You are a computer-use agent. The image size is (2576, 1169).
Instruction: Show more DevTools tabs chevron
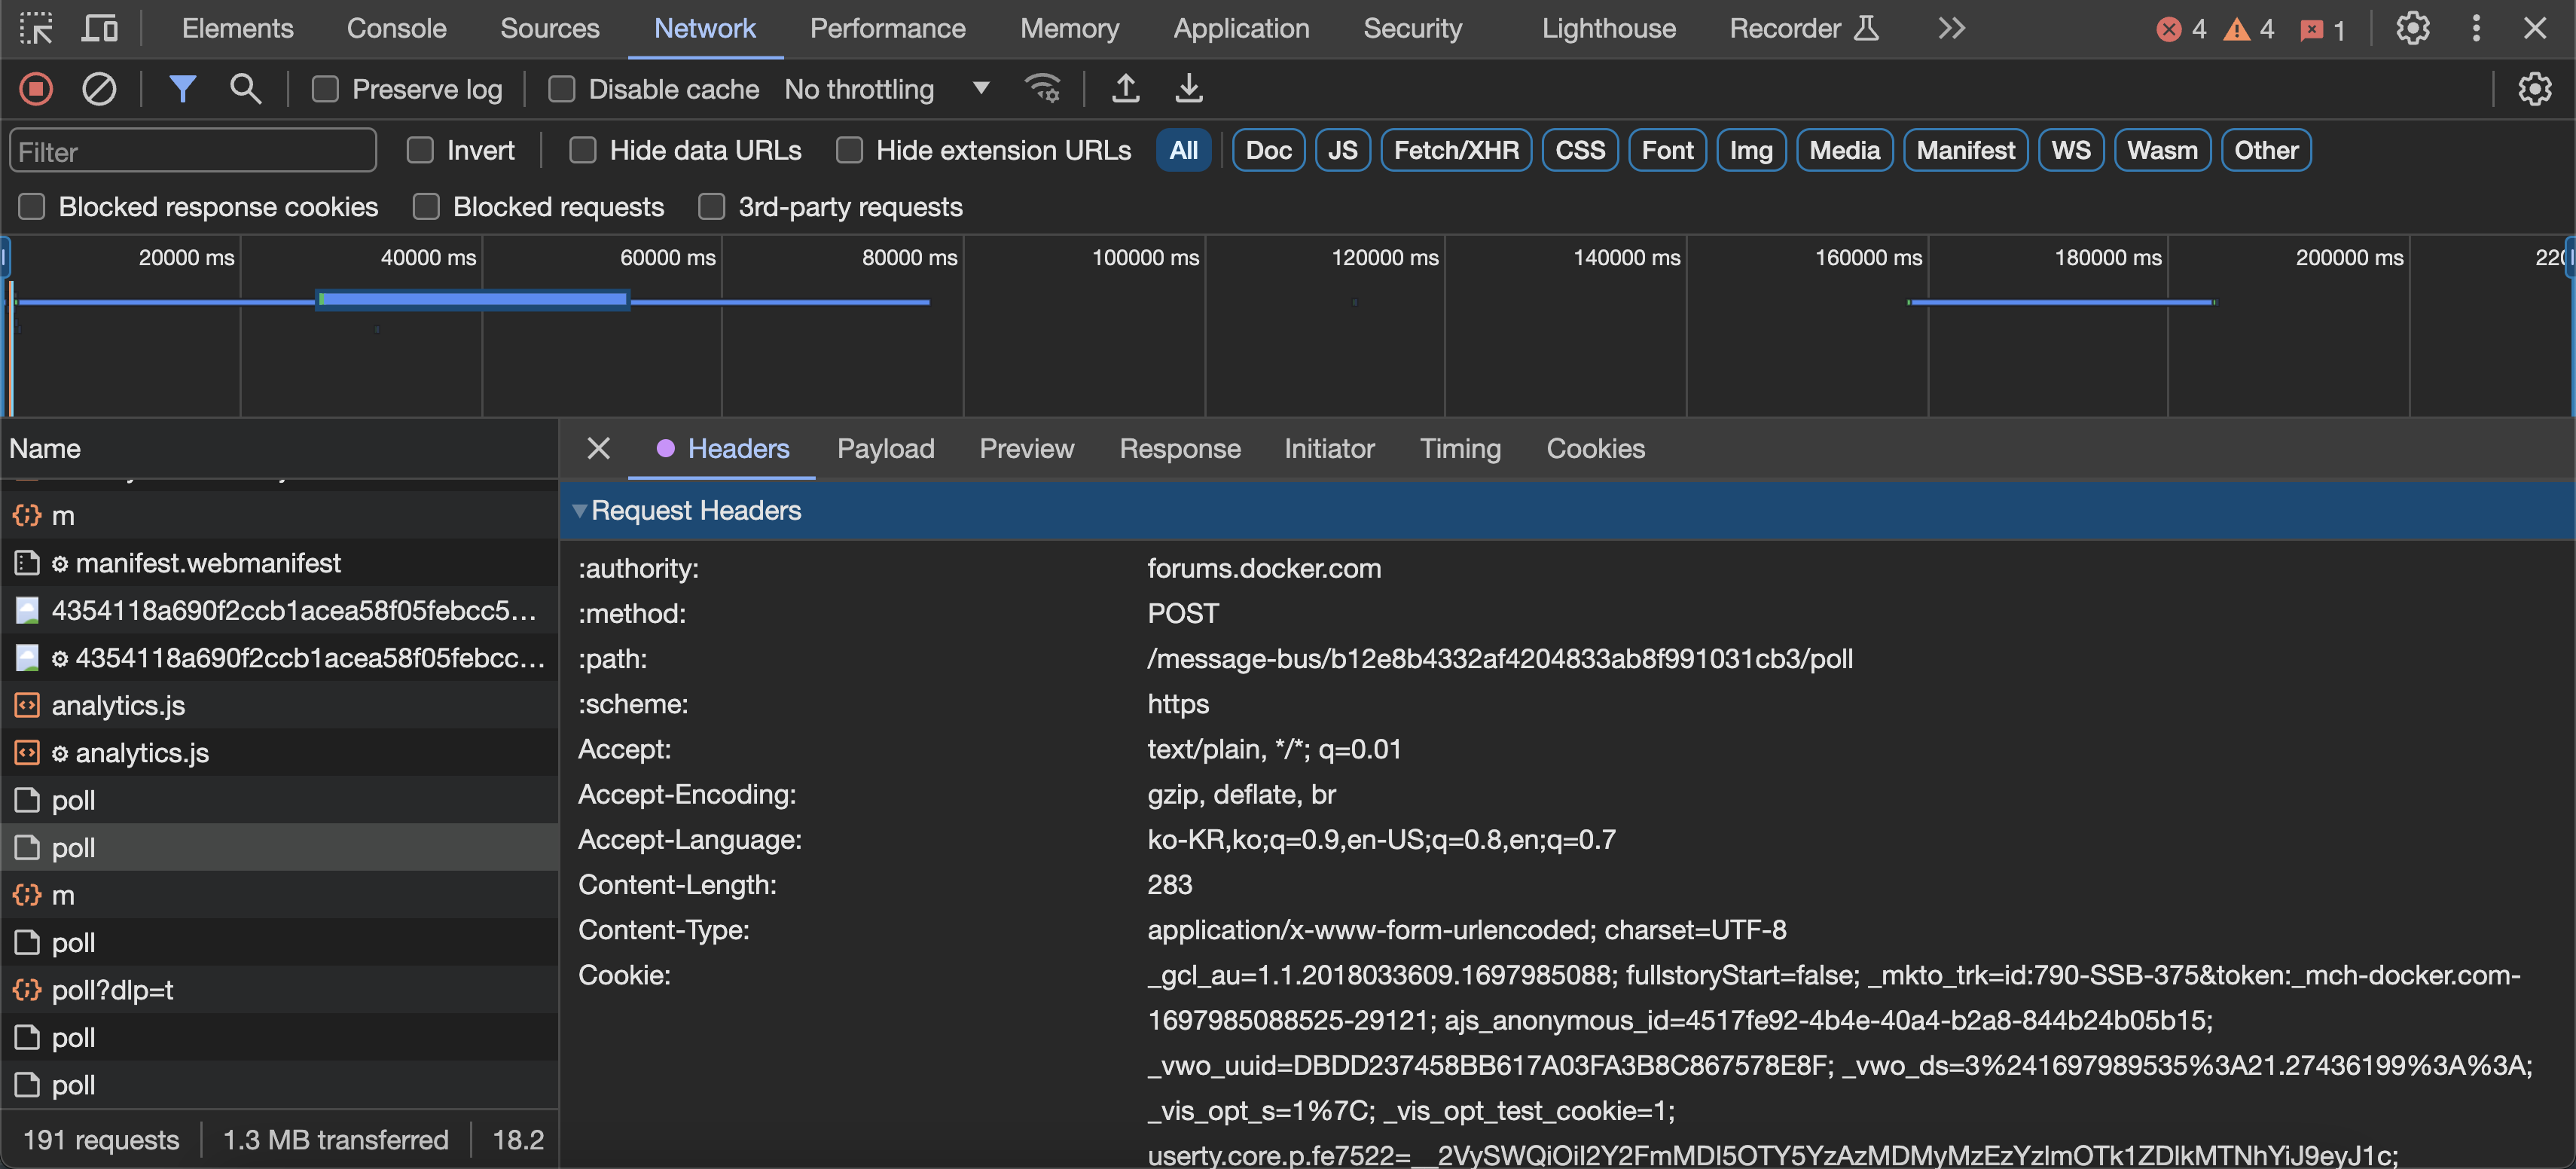pyautogui.click(x=1951, y=28)
